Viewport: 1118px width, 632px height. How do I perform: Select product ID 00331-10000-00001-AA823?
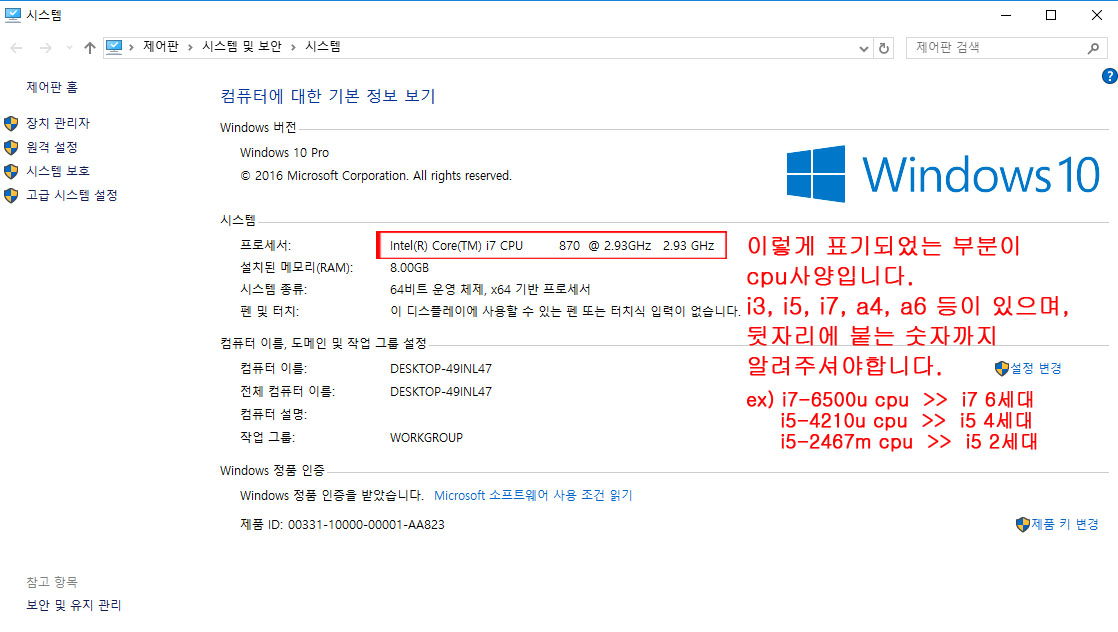[x=366, y=524]
